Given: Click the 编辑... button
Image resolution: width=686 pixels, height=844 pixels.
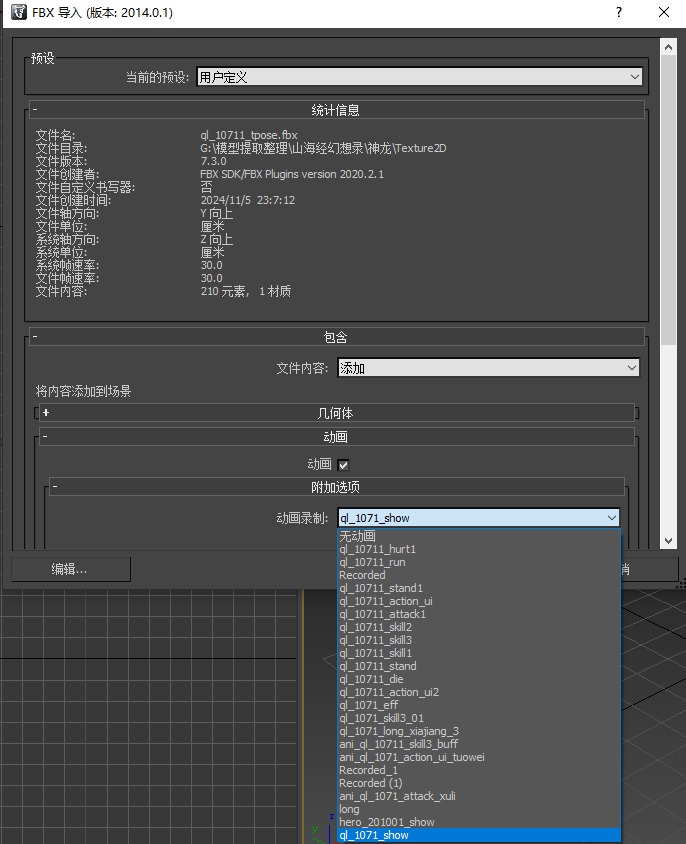Looking at the screenshot, I should coord(71,569).
